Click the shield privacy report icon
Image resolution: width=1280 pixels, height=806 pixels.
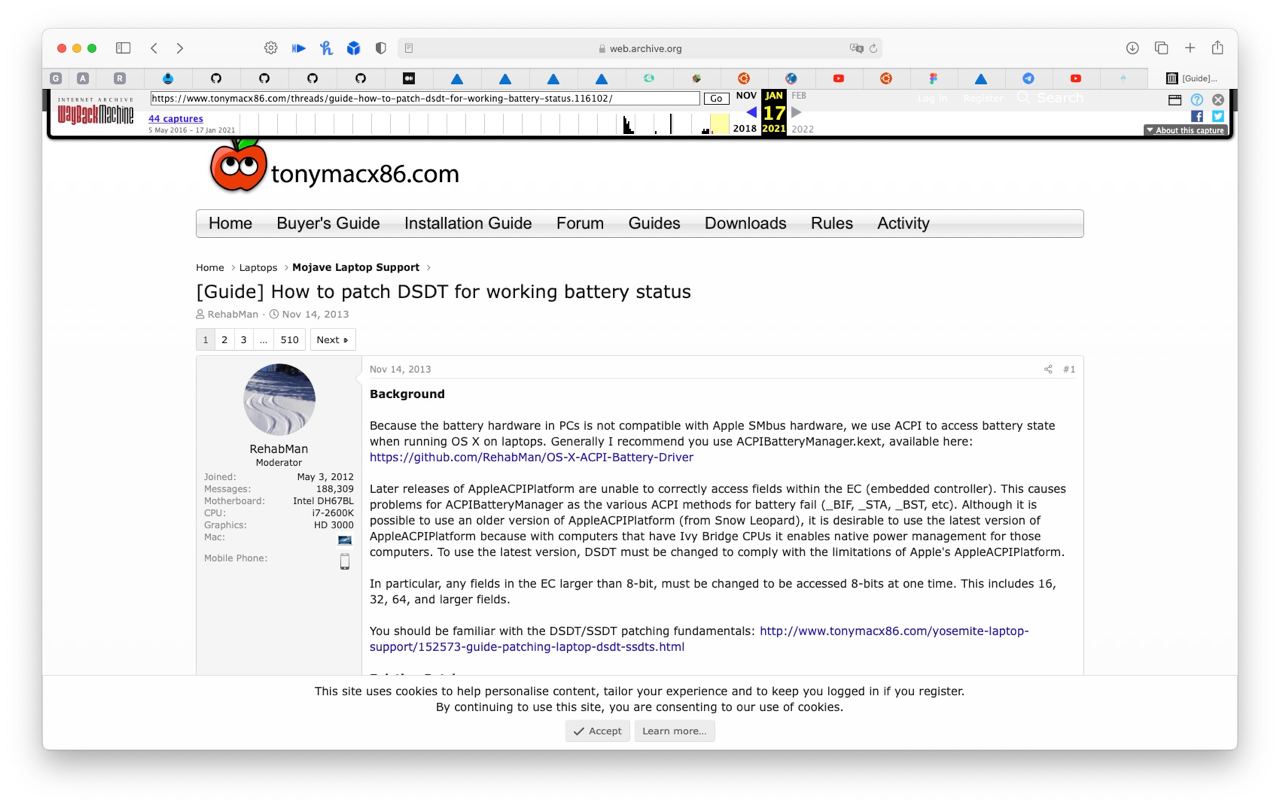click(x=381, y=48)
